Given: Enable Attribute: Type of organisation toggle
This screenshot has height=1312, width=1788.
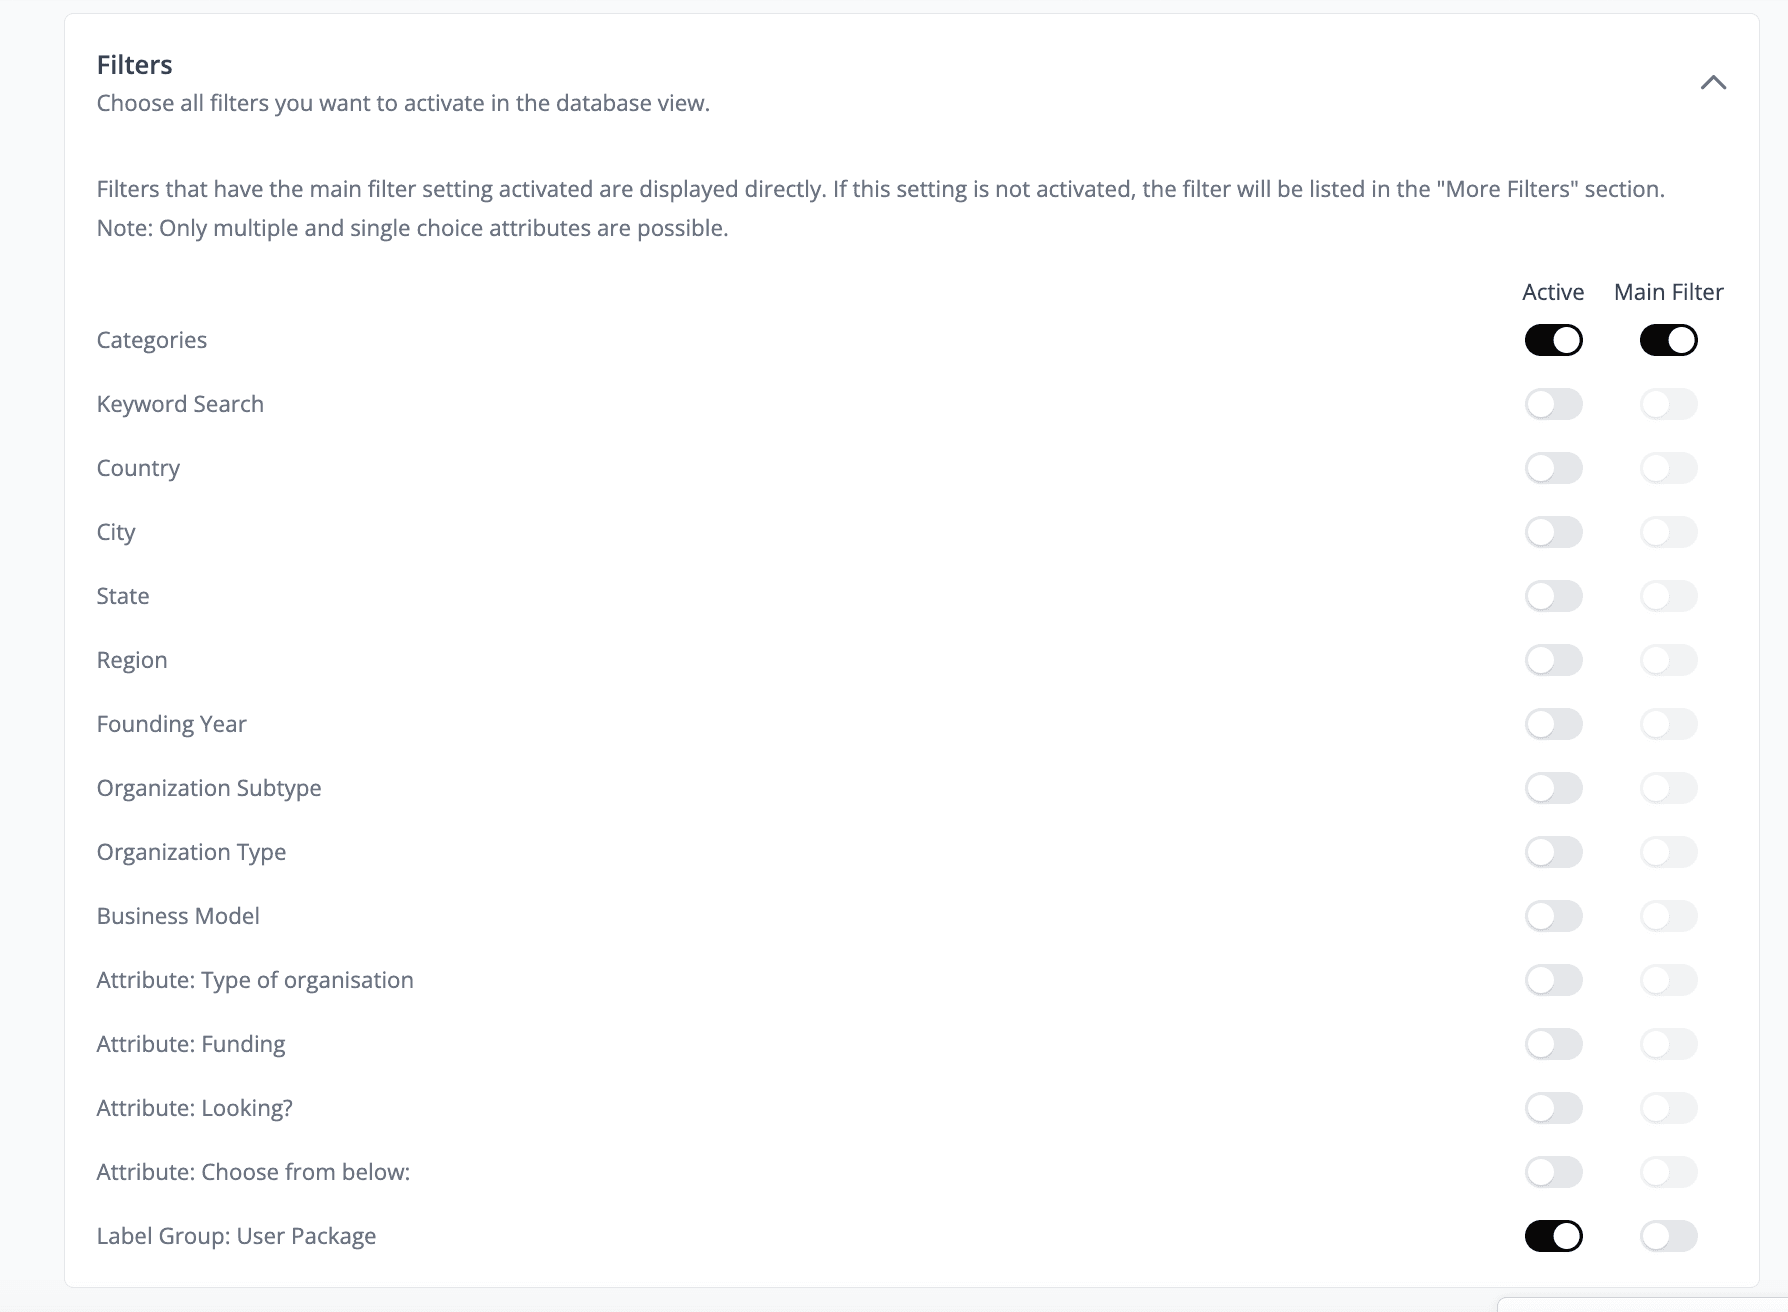Looking at the screenshot, I should [x=1553, y=980].
